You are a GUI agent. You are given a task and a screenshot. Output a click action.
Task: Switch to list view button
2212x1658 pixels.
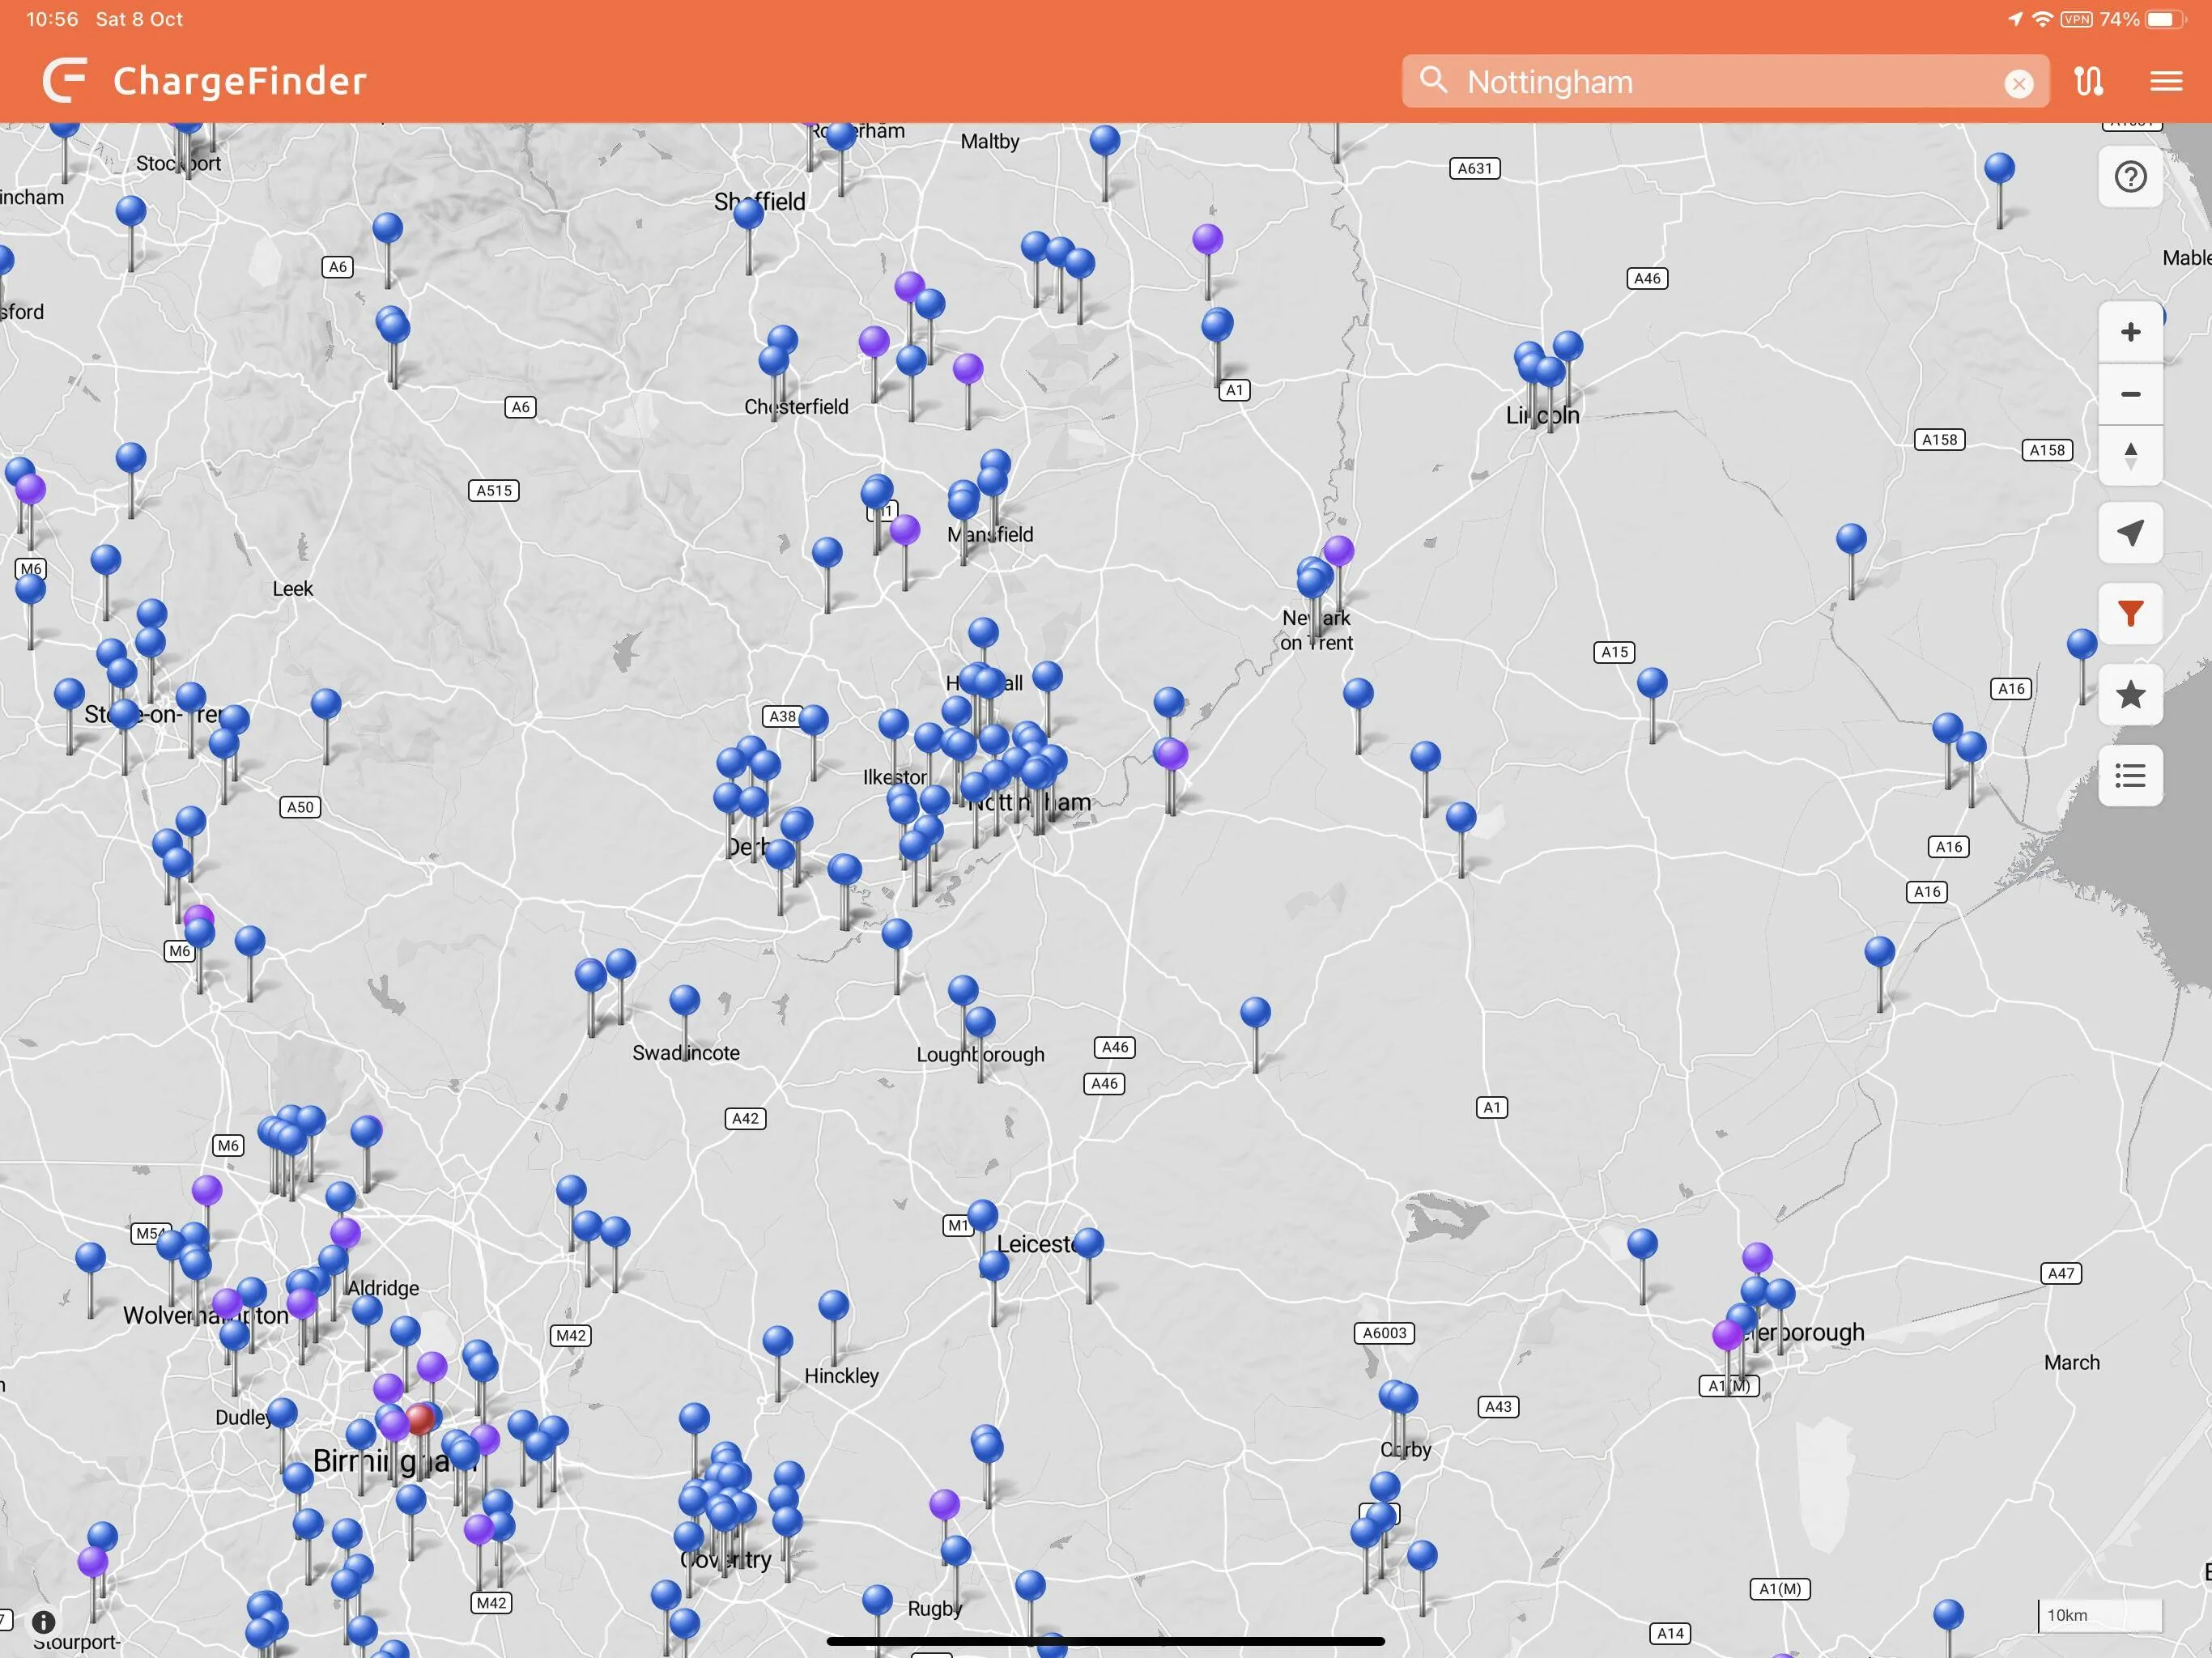coord(2130,775)
